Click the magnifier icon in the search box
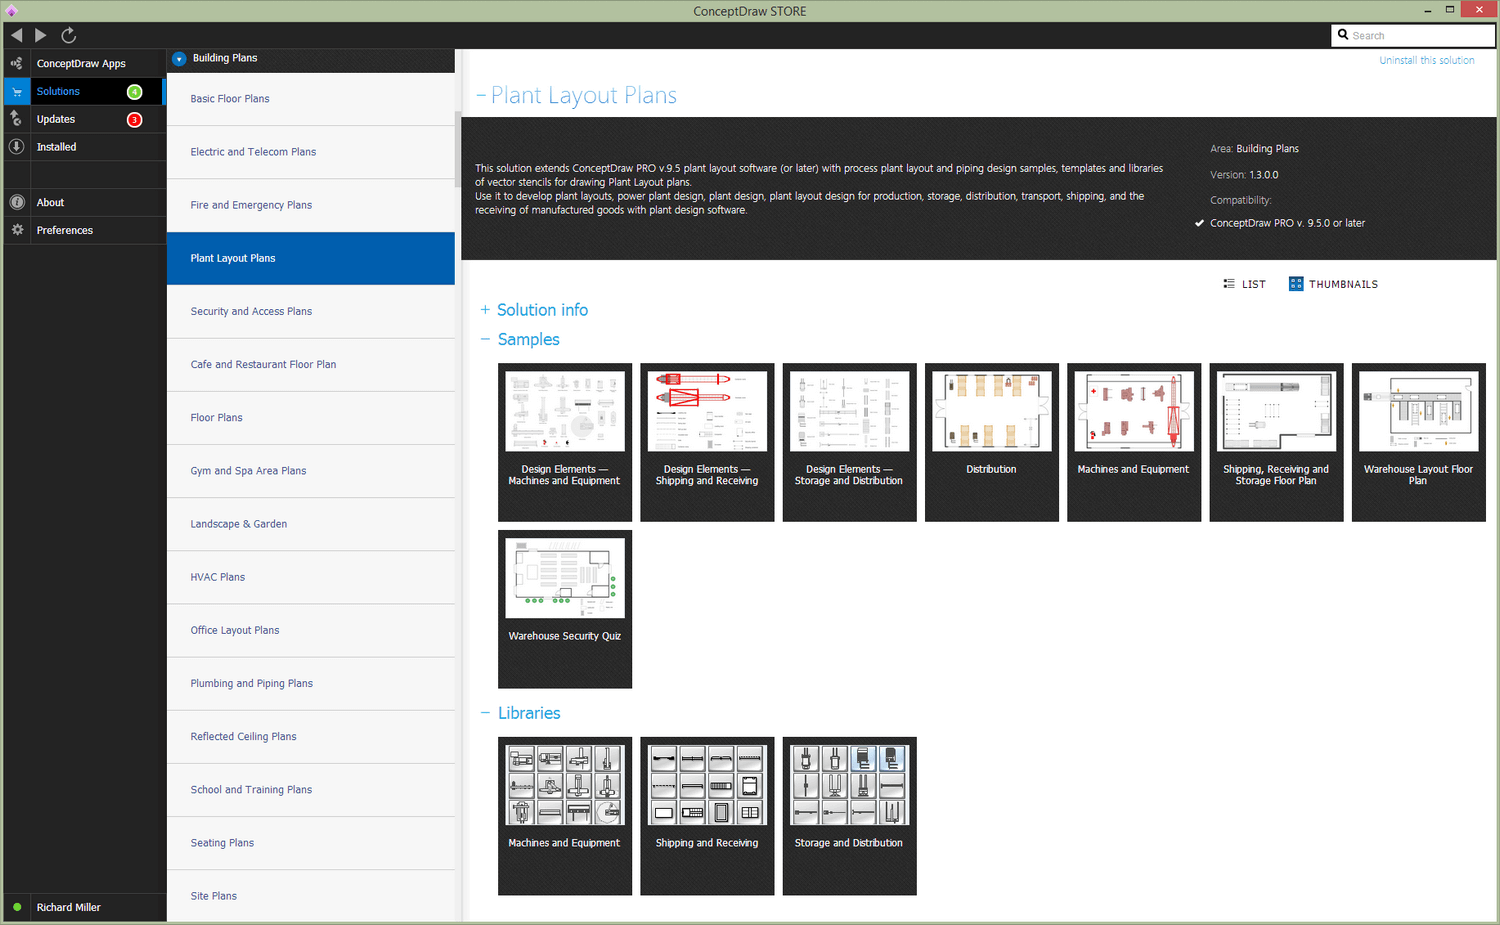Screen dimensions: 1500x925 [1343, 35]
